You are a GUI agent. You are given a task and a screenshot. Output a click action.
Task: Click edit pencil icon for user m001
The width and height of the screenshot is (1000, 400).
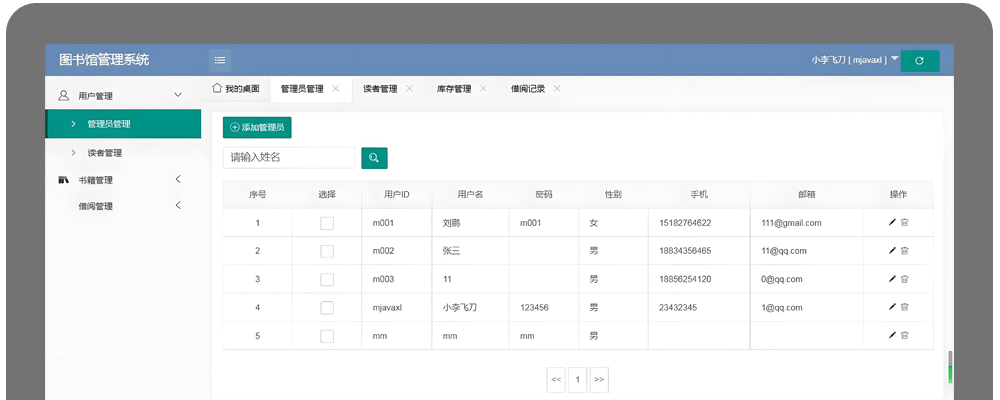tap(892, 223)
